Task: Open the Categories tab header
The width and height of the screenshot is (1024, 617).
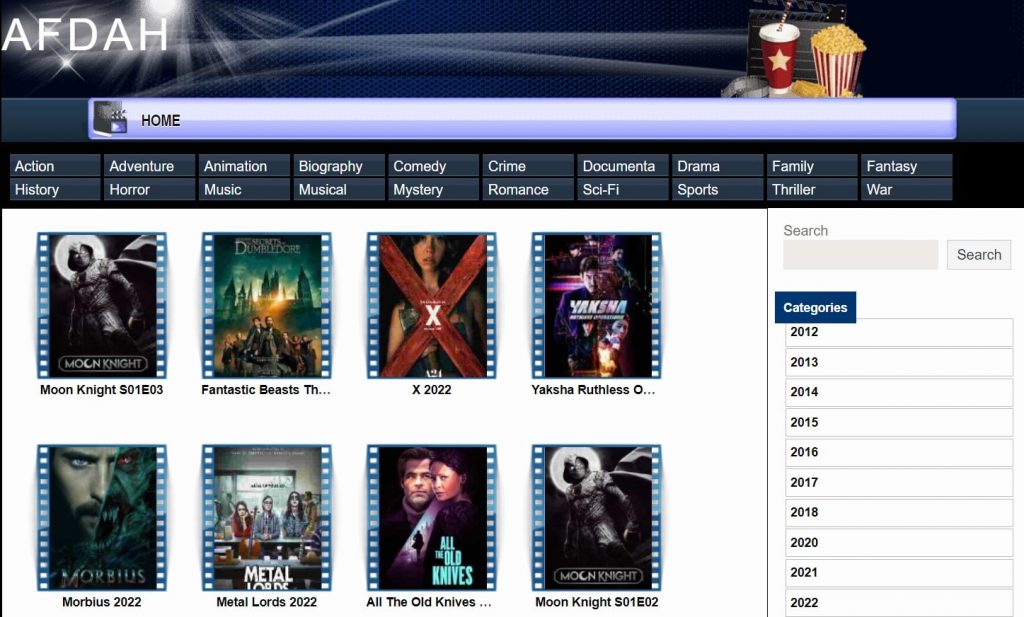Action: pos(815,308)
